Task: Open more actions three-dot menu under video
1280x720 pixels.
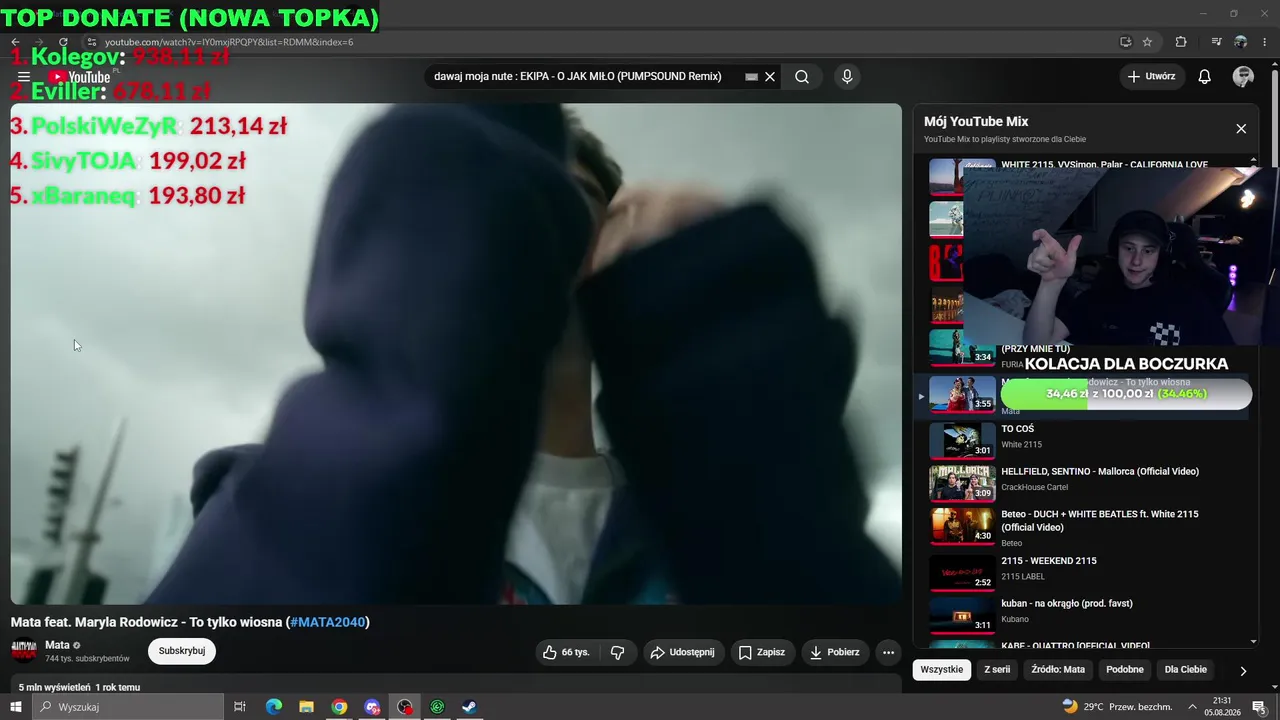Action: [888, 652]
